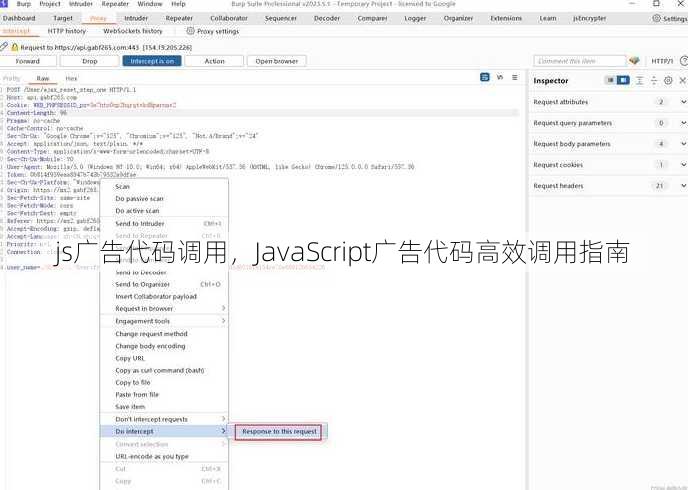This screenshot has height=490, width=688.
Task: Choose Do intercept in context menu
Action: 164,432
